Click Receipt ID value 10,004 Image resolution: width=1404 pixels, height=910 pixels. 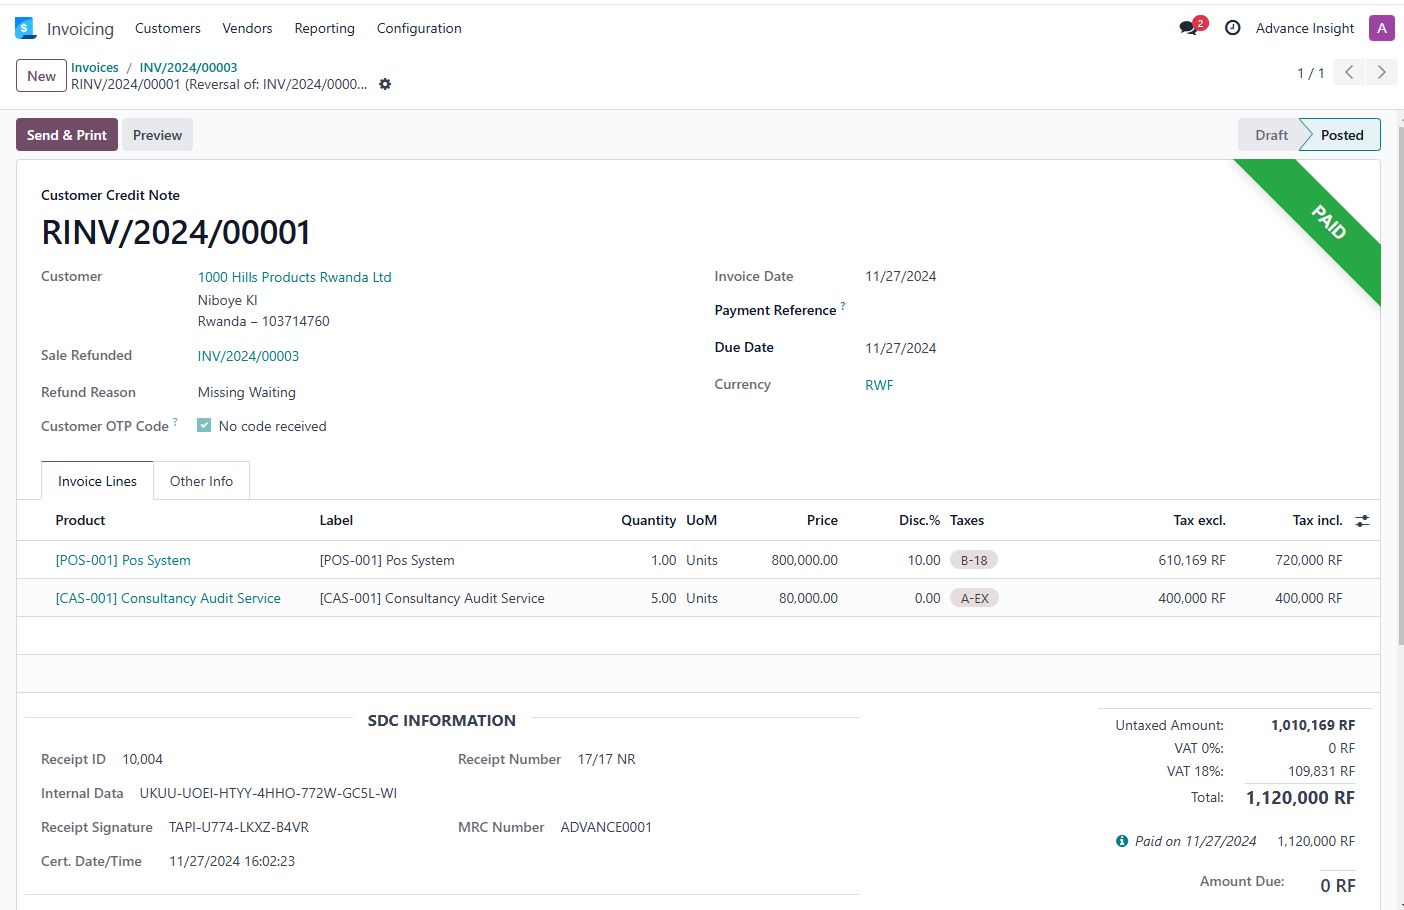(142, 759)
